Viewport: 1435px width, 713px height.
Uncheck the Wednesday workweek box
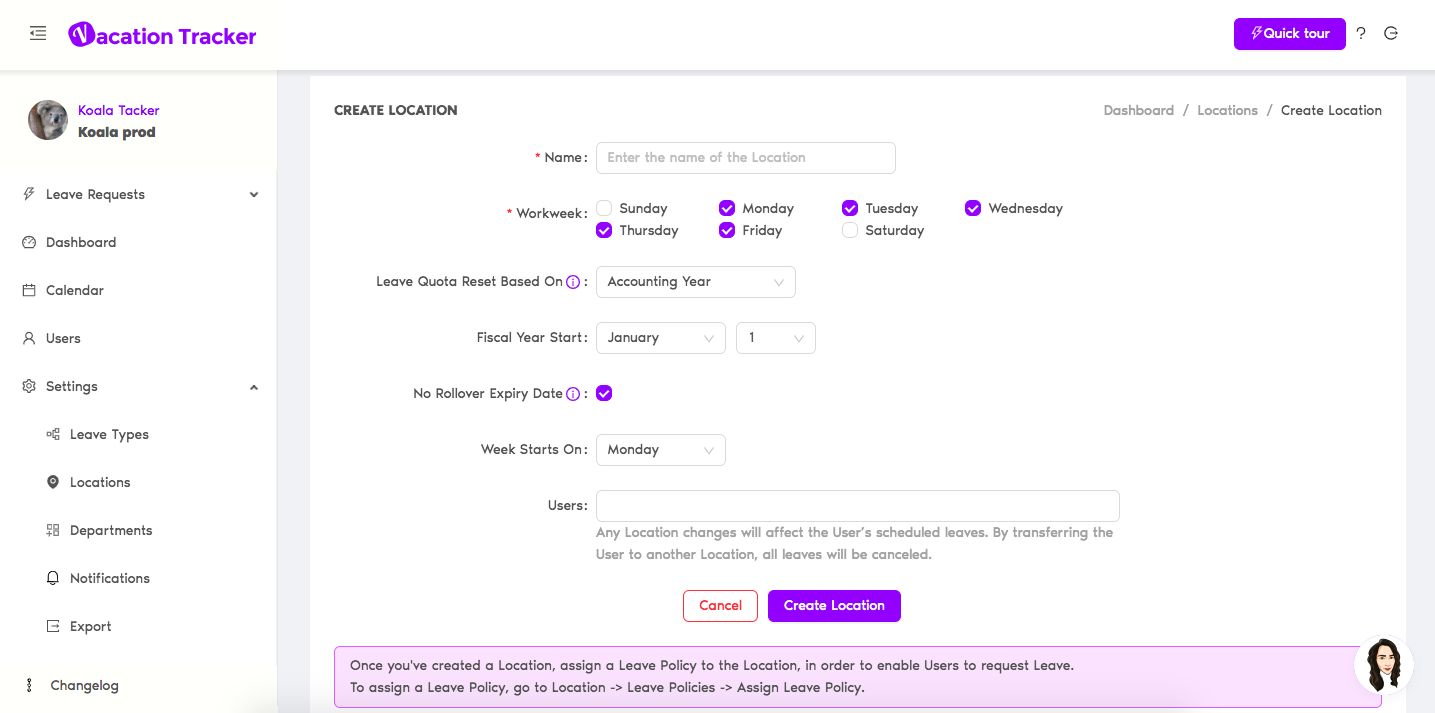[x=973, y=208]
